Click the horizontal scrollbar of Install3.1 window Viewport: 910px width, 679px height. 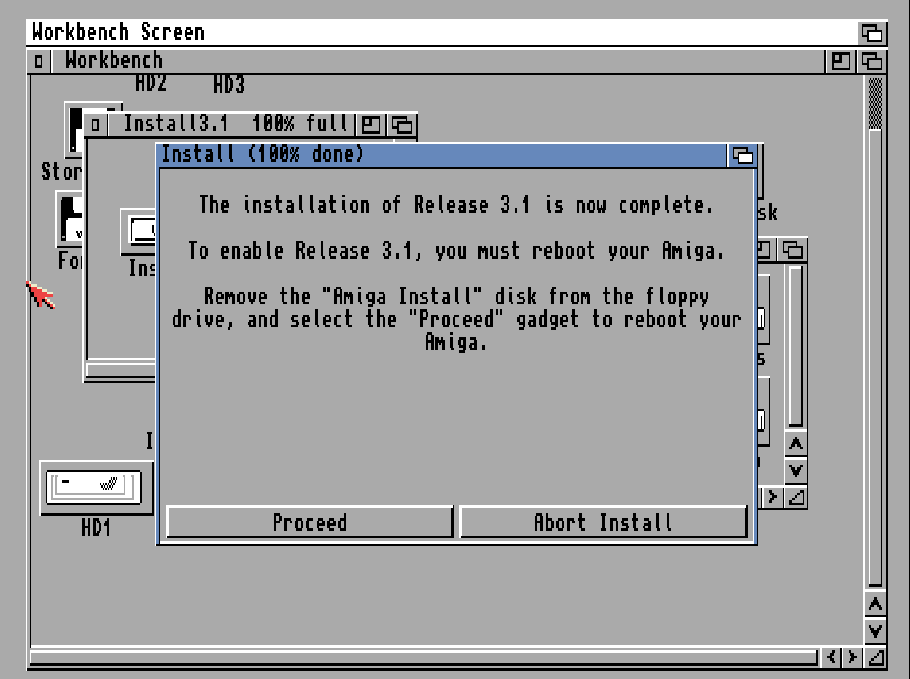point(121,370)
